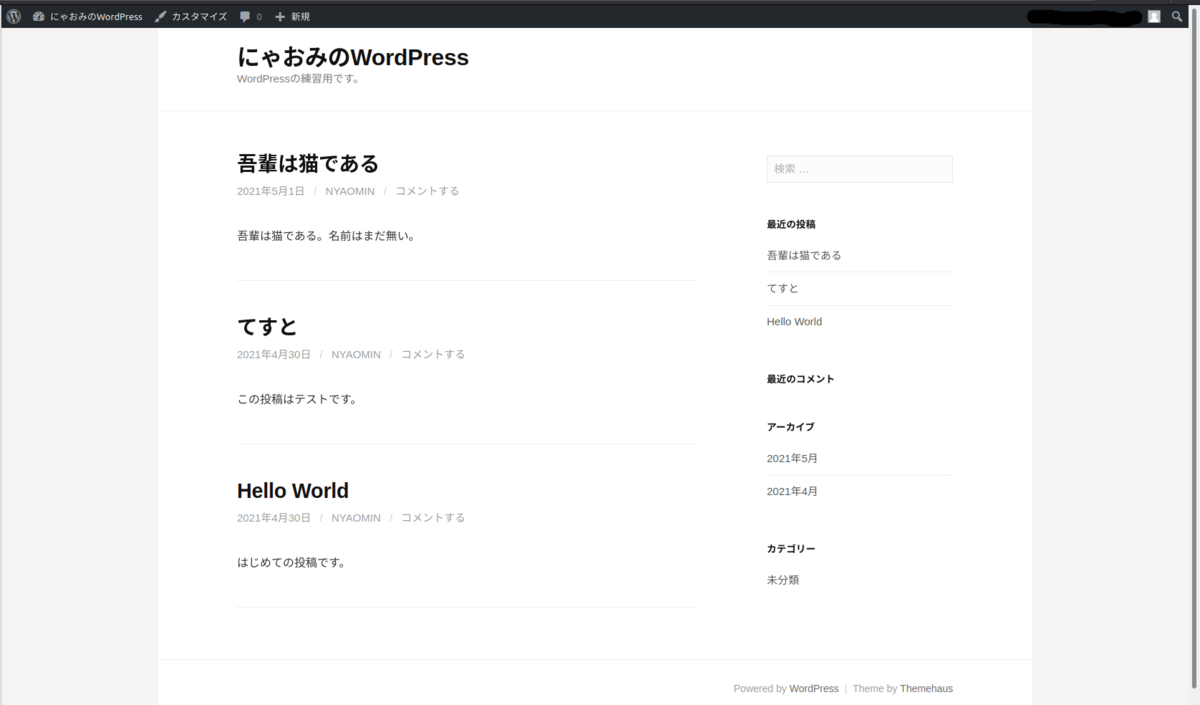Click コメントする under Hello World
This screenshot has height=705, width=1200.
[433, 518]
